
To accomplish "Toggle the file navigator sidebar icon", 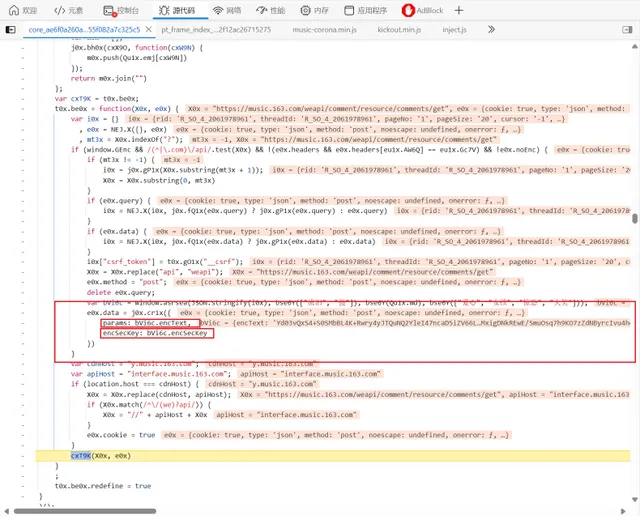I will tap(11, 29).
